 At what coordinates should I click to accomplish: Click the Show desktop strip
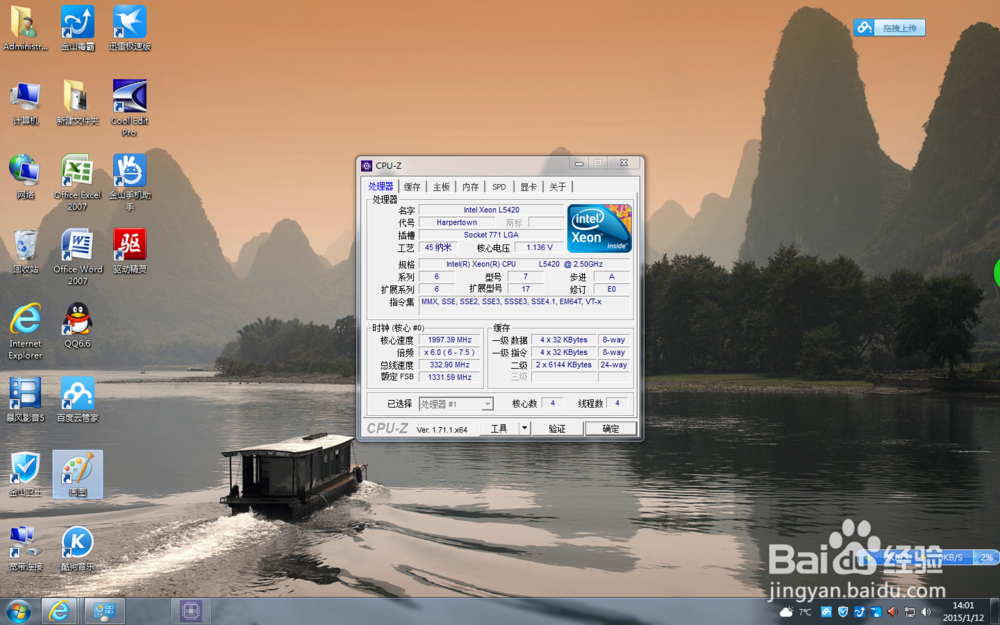coord(996,612)
